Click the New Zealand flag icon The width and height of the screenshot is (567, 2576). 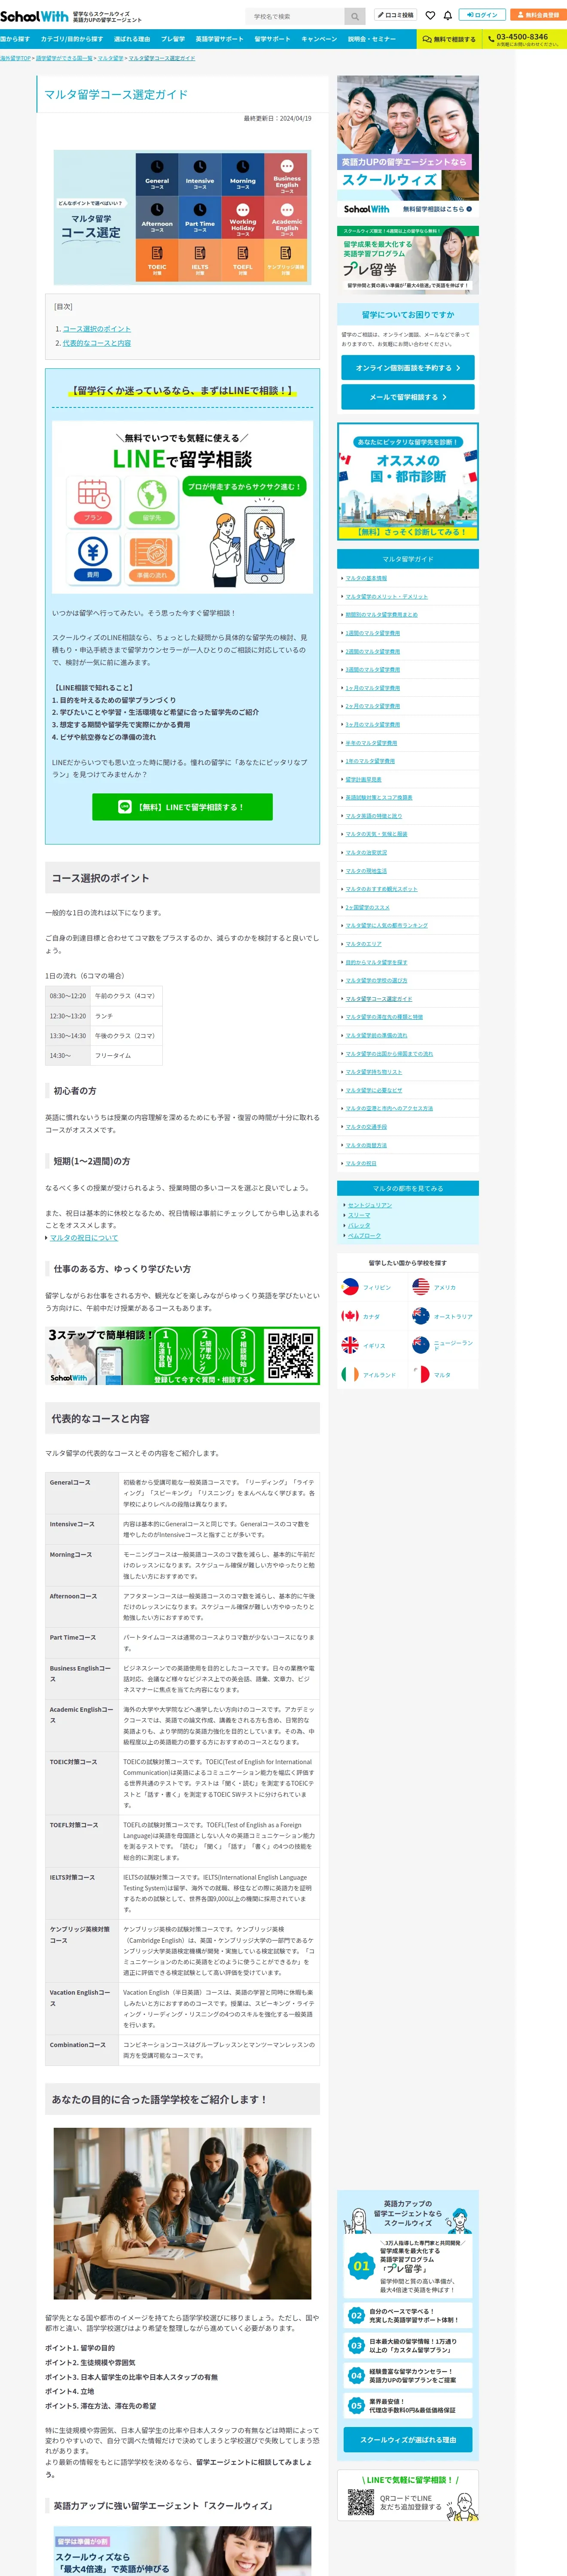421,1345
